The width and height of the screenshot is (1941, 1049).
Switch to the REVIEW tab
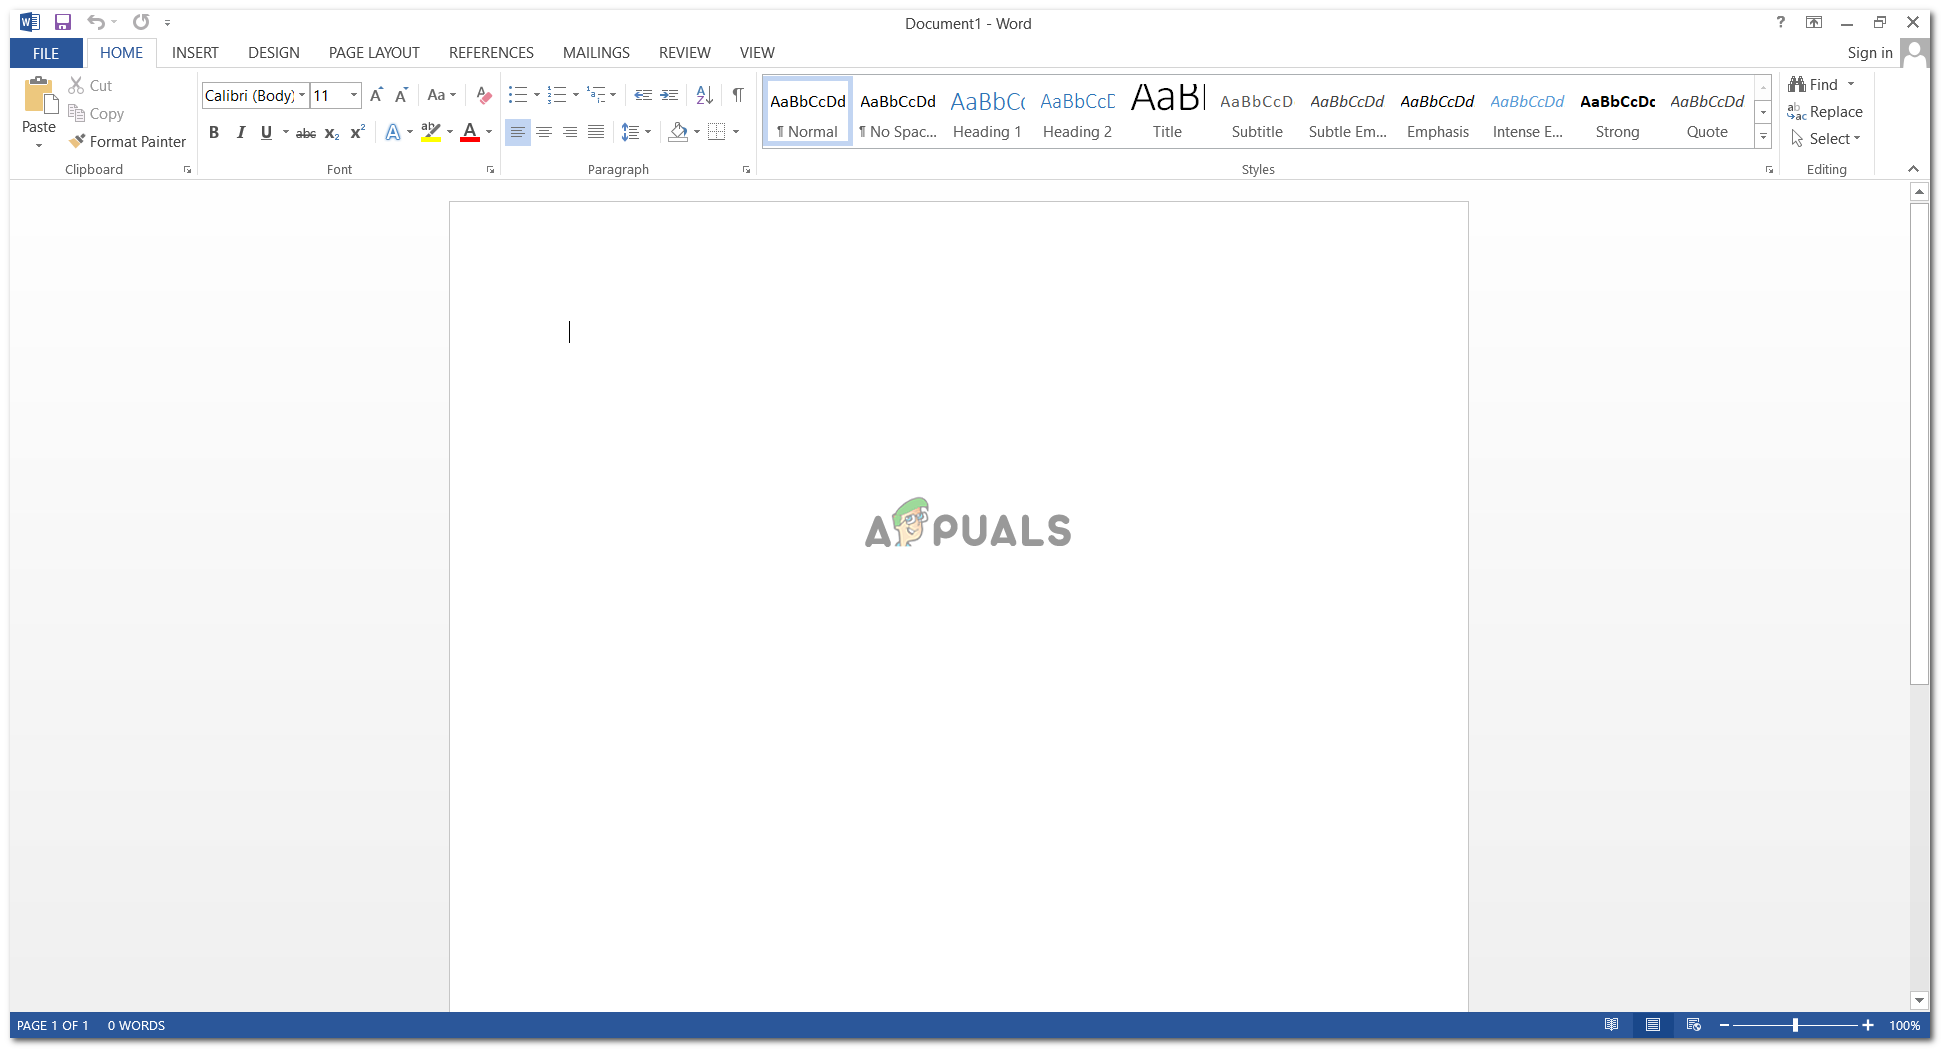685,53
